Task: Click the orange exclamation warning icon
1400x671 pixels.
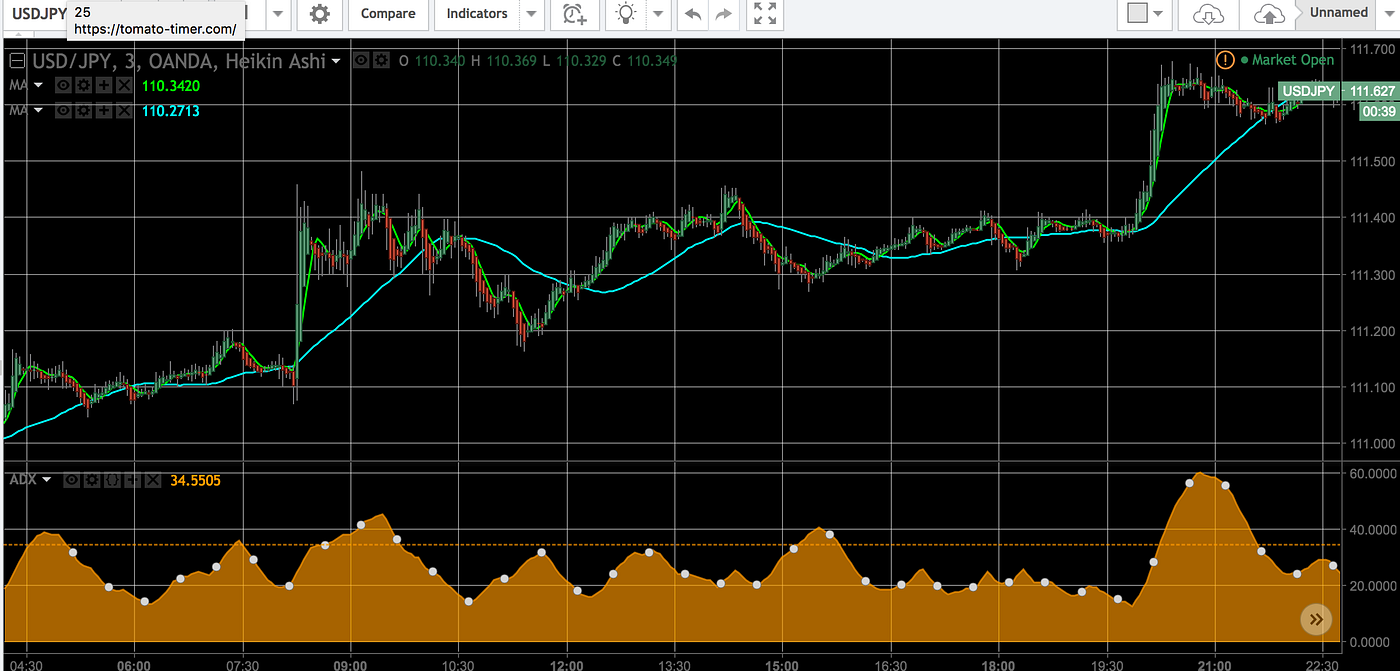Action: tap(1225, 60)
